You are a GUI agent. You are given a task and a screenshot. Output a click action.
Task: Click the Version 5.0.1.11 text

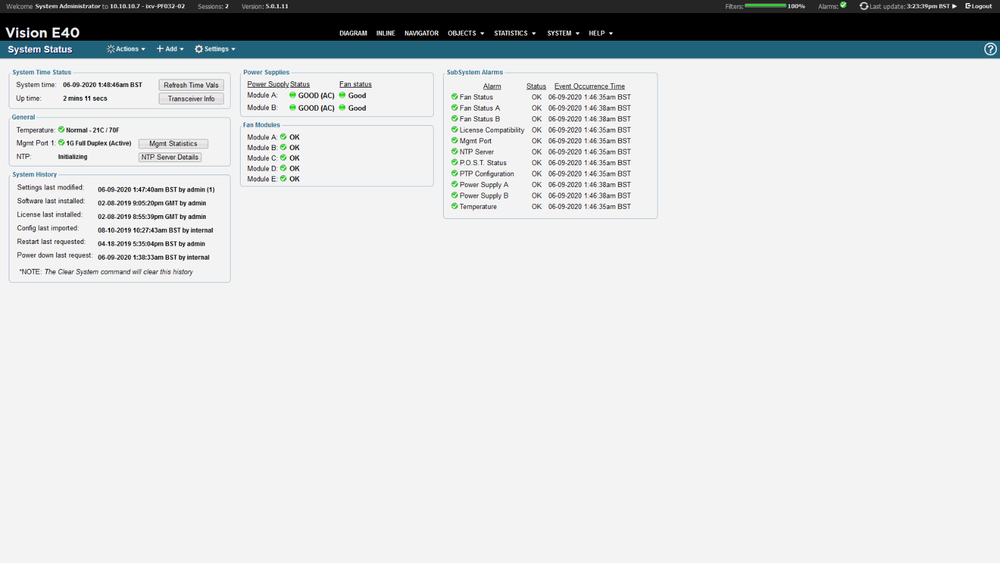[x=265, y=6]
